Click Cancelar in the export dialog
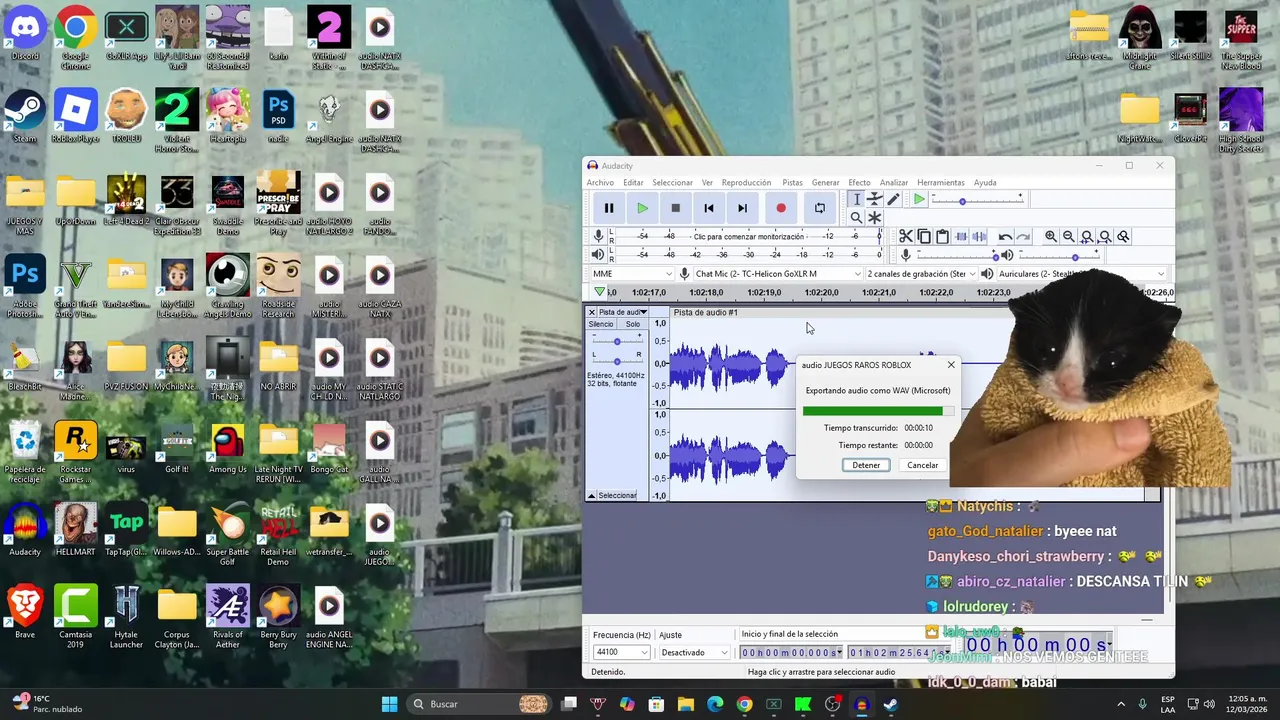This screenshot has height=720, width=1280. [922, 465]
